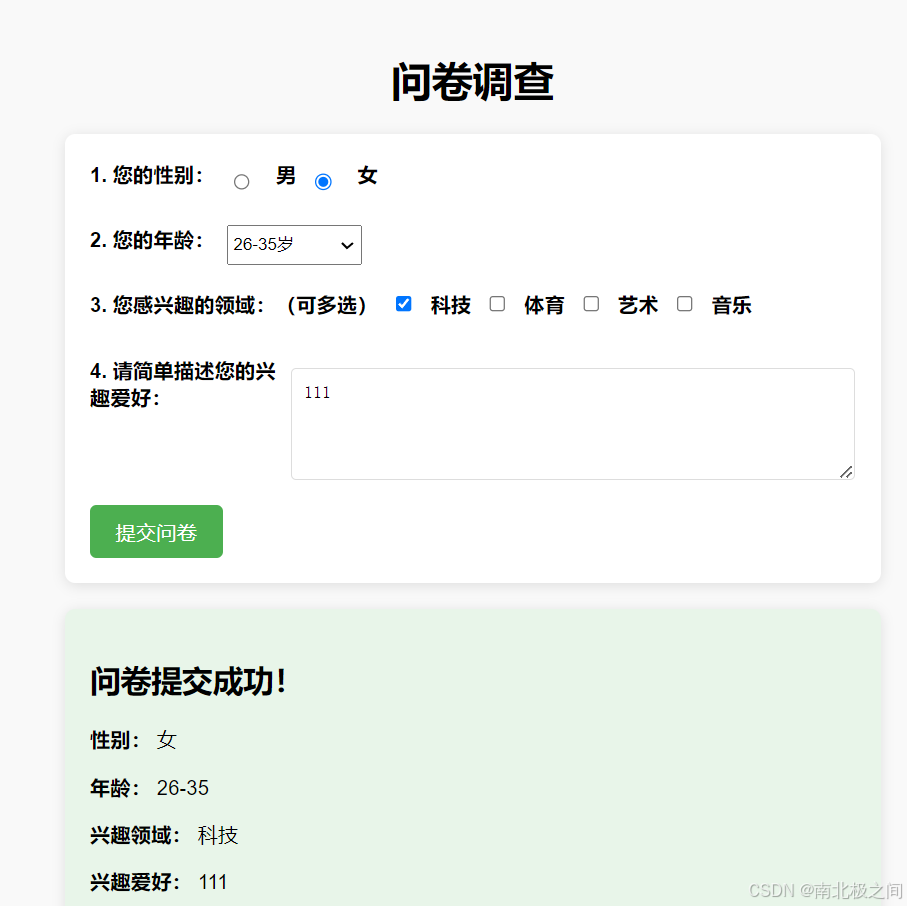Viewport: 907px width, 906px height.
Task: Click the 1. 您的性别 question label
Action: [x=147, y=175]
